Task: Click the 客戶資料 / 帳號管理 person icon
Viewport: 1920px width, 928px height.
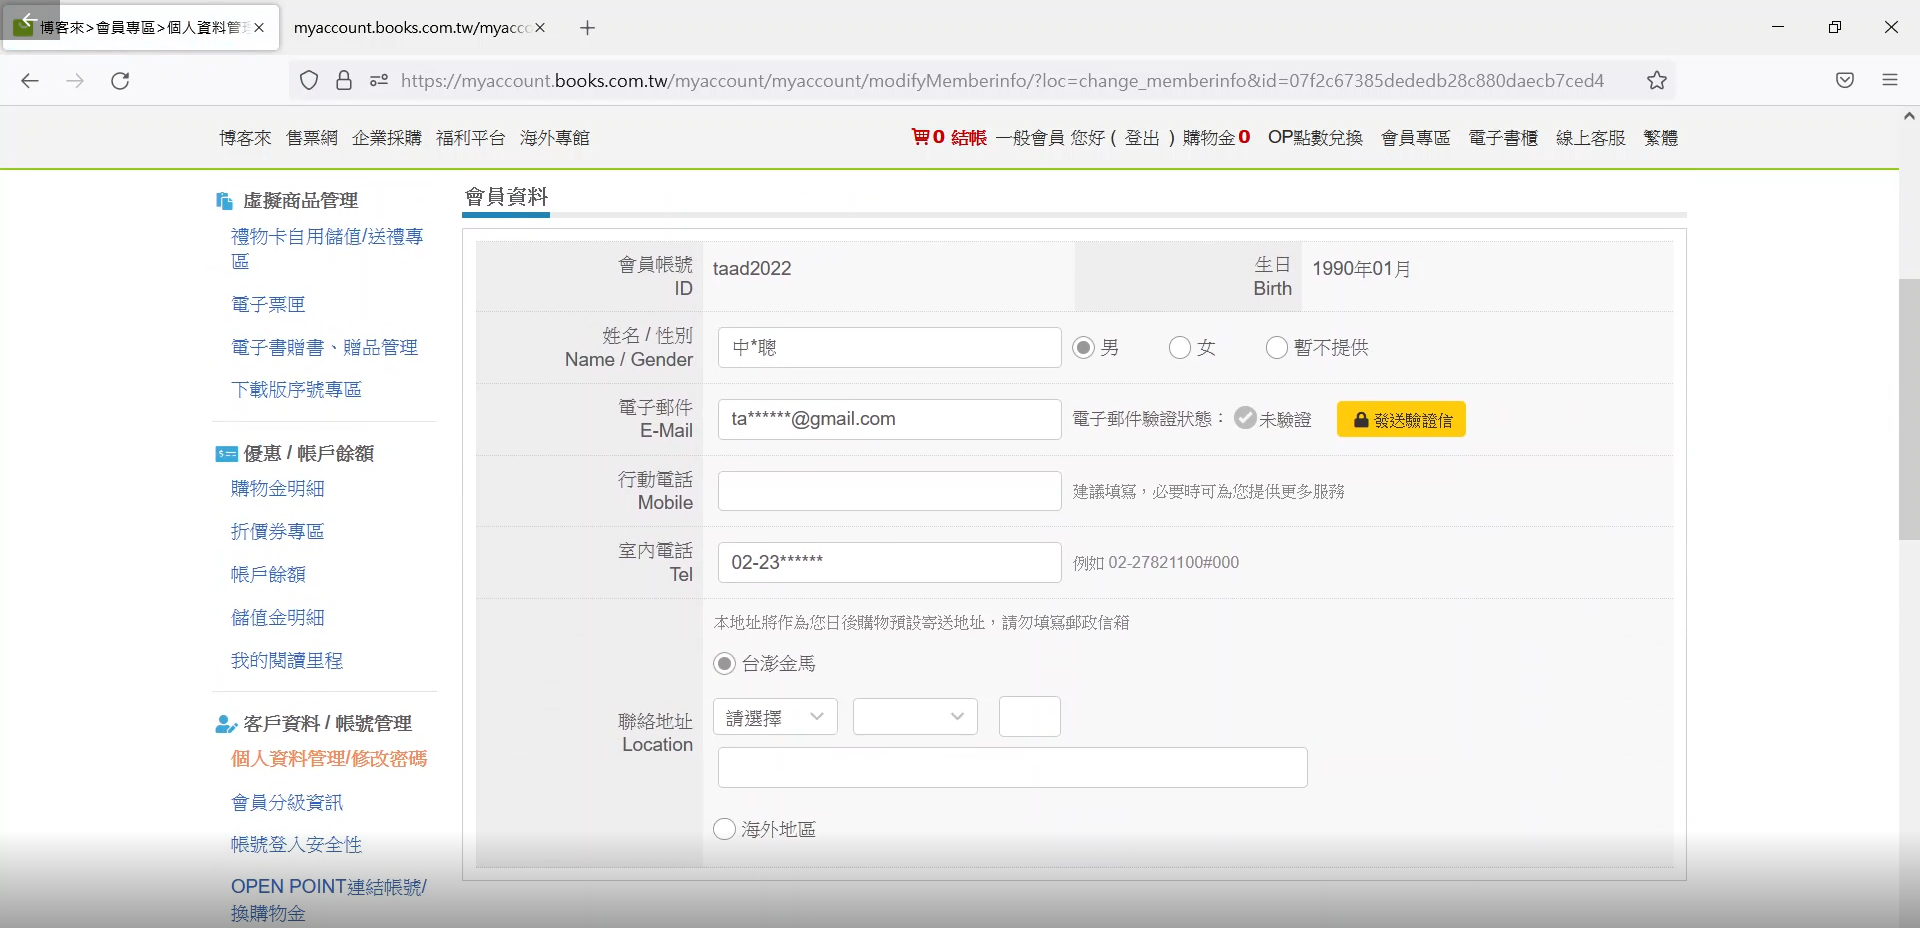Action: coord(226,724)
